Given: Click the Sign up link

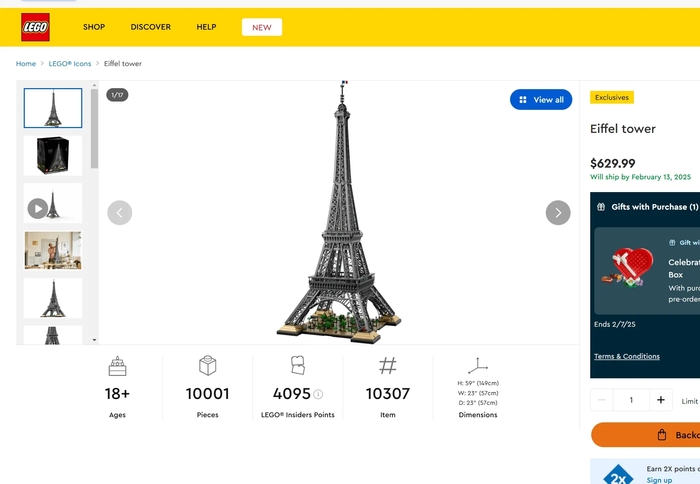Looking at the screenshot, I should coord(659,480).
